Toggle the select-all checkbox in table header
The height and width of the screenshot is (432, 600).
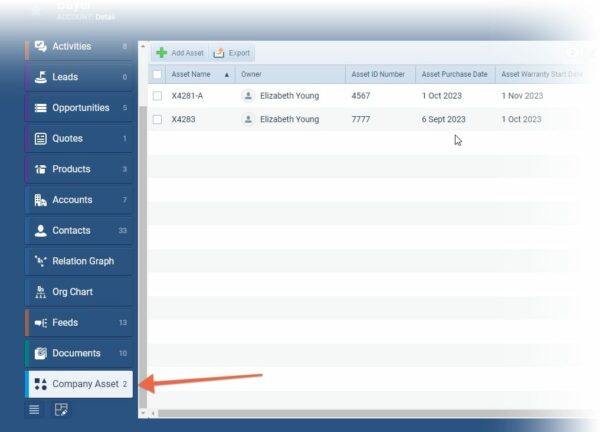point(157,74)
